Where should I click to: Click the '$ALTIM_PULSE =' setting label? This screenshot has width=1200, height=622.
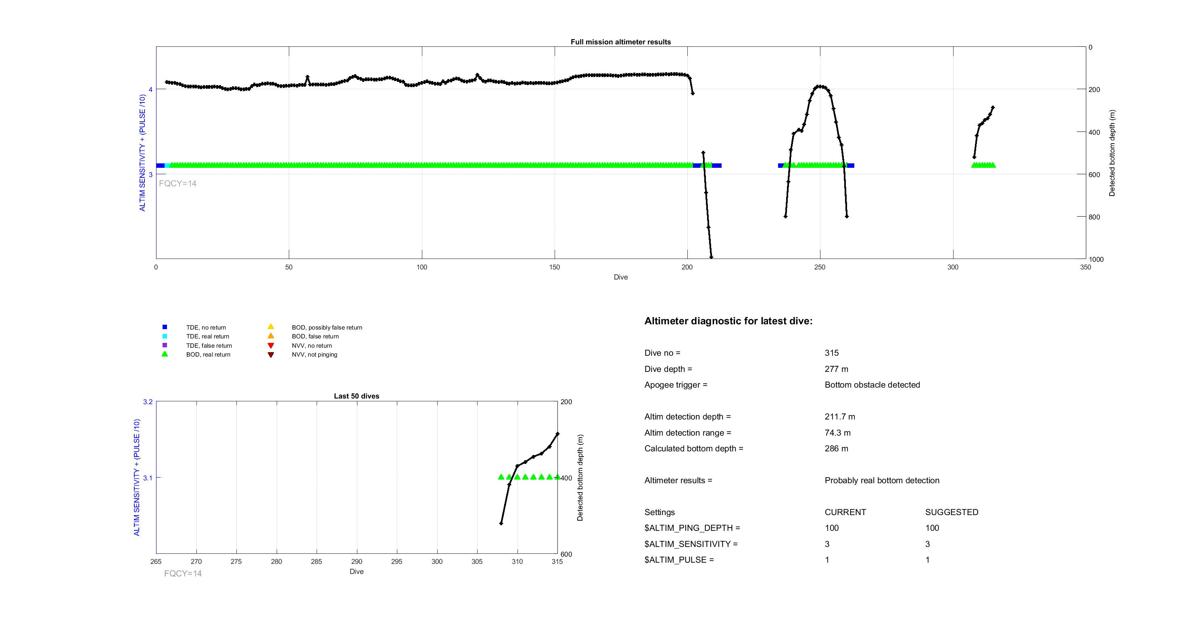(x=679, y=560)
